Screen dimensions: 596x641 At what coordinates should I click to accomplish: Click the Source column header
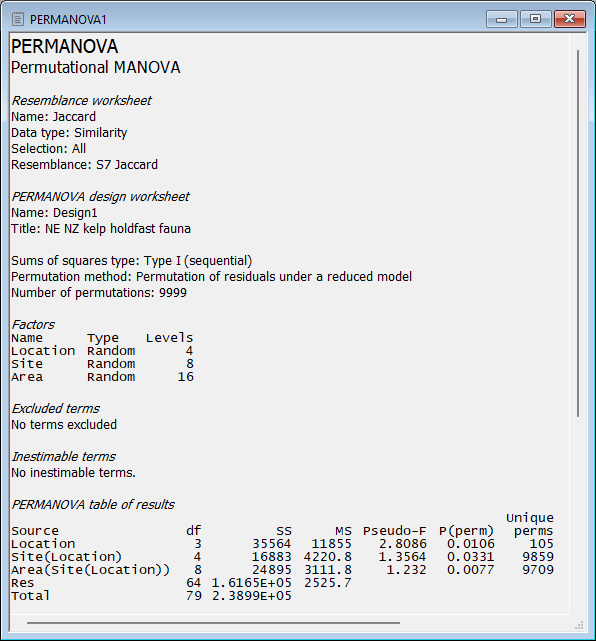35,531
